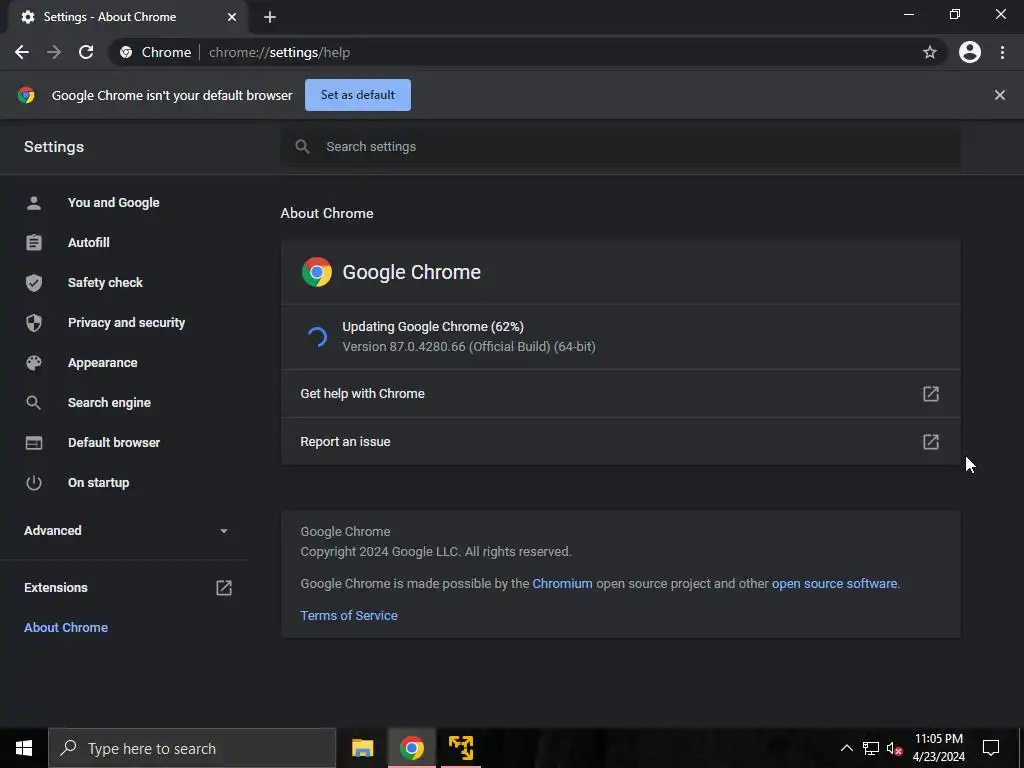
Task: Go to Default browser section
Action: [x=114, y=442]
